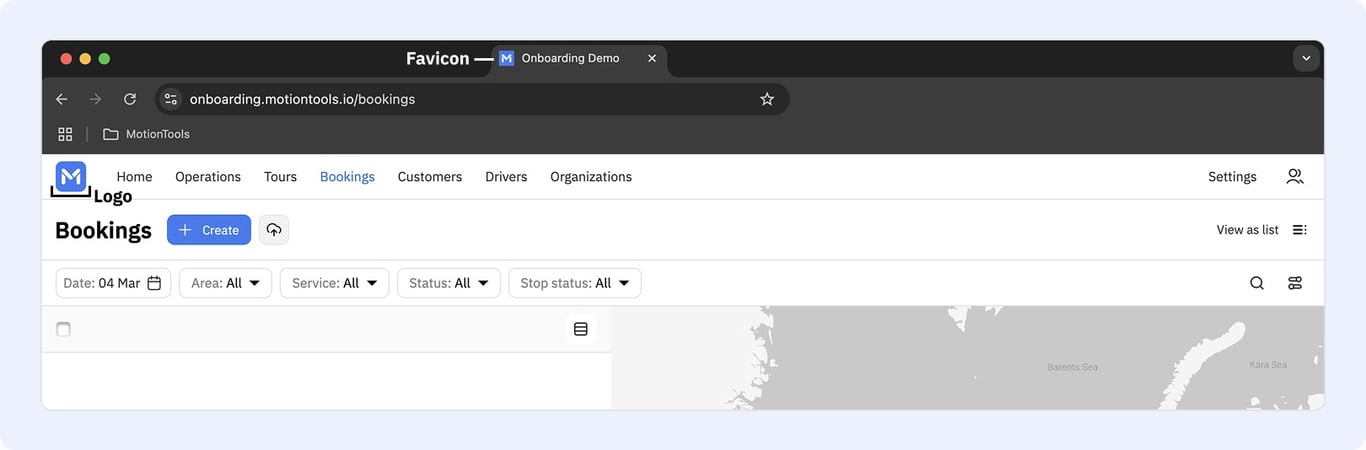1366x450 pixels.
Task: Open the Customers menu item
Action: tap(430, 177)
